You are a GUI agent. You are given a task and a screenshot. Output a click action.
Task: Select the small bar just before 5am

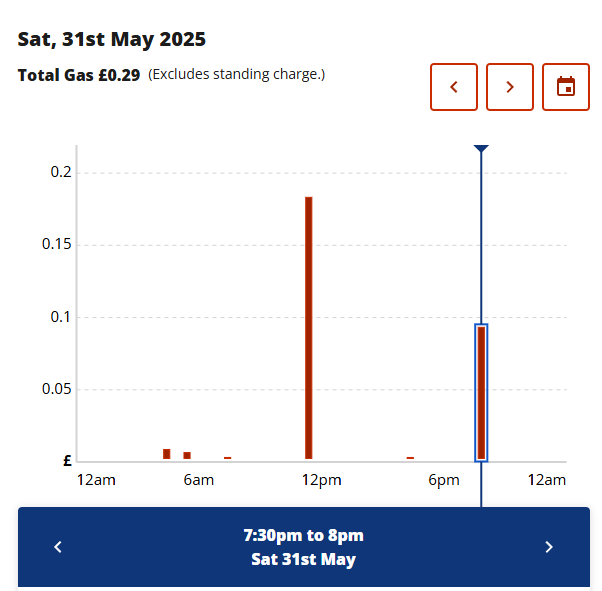click(x=167, y=454)
